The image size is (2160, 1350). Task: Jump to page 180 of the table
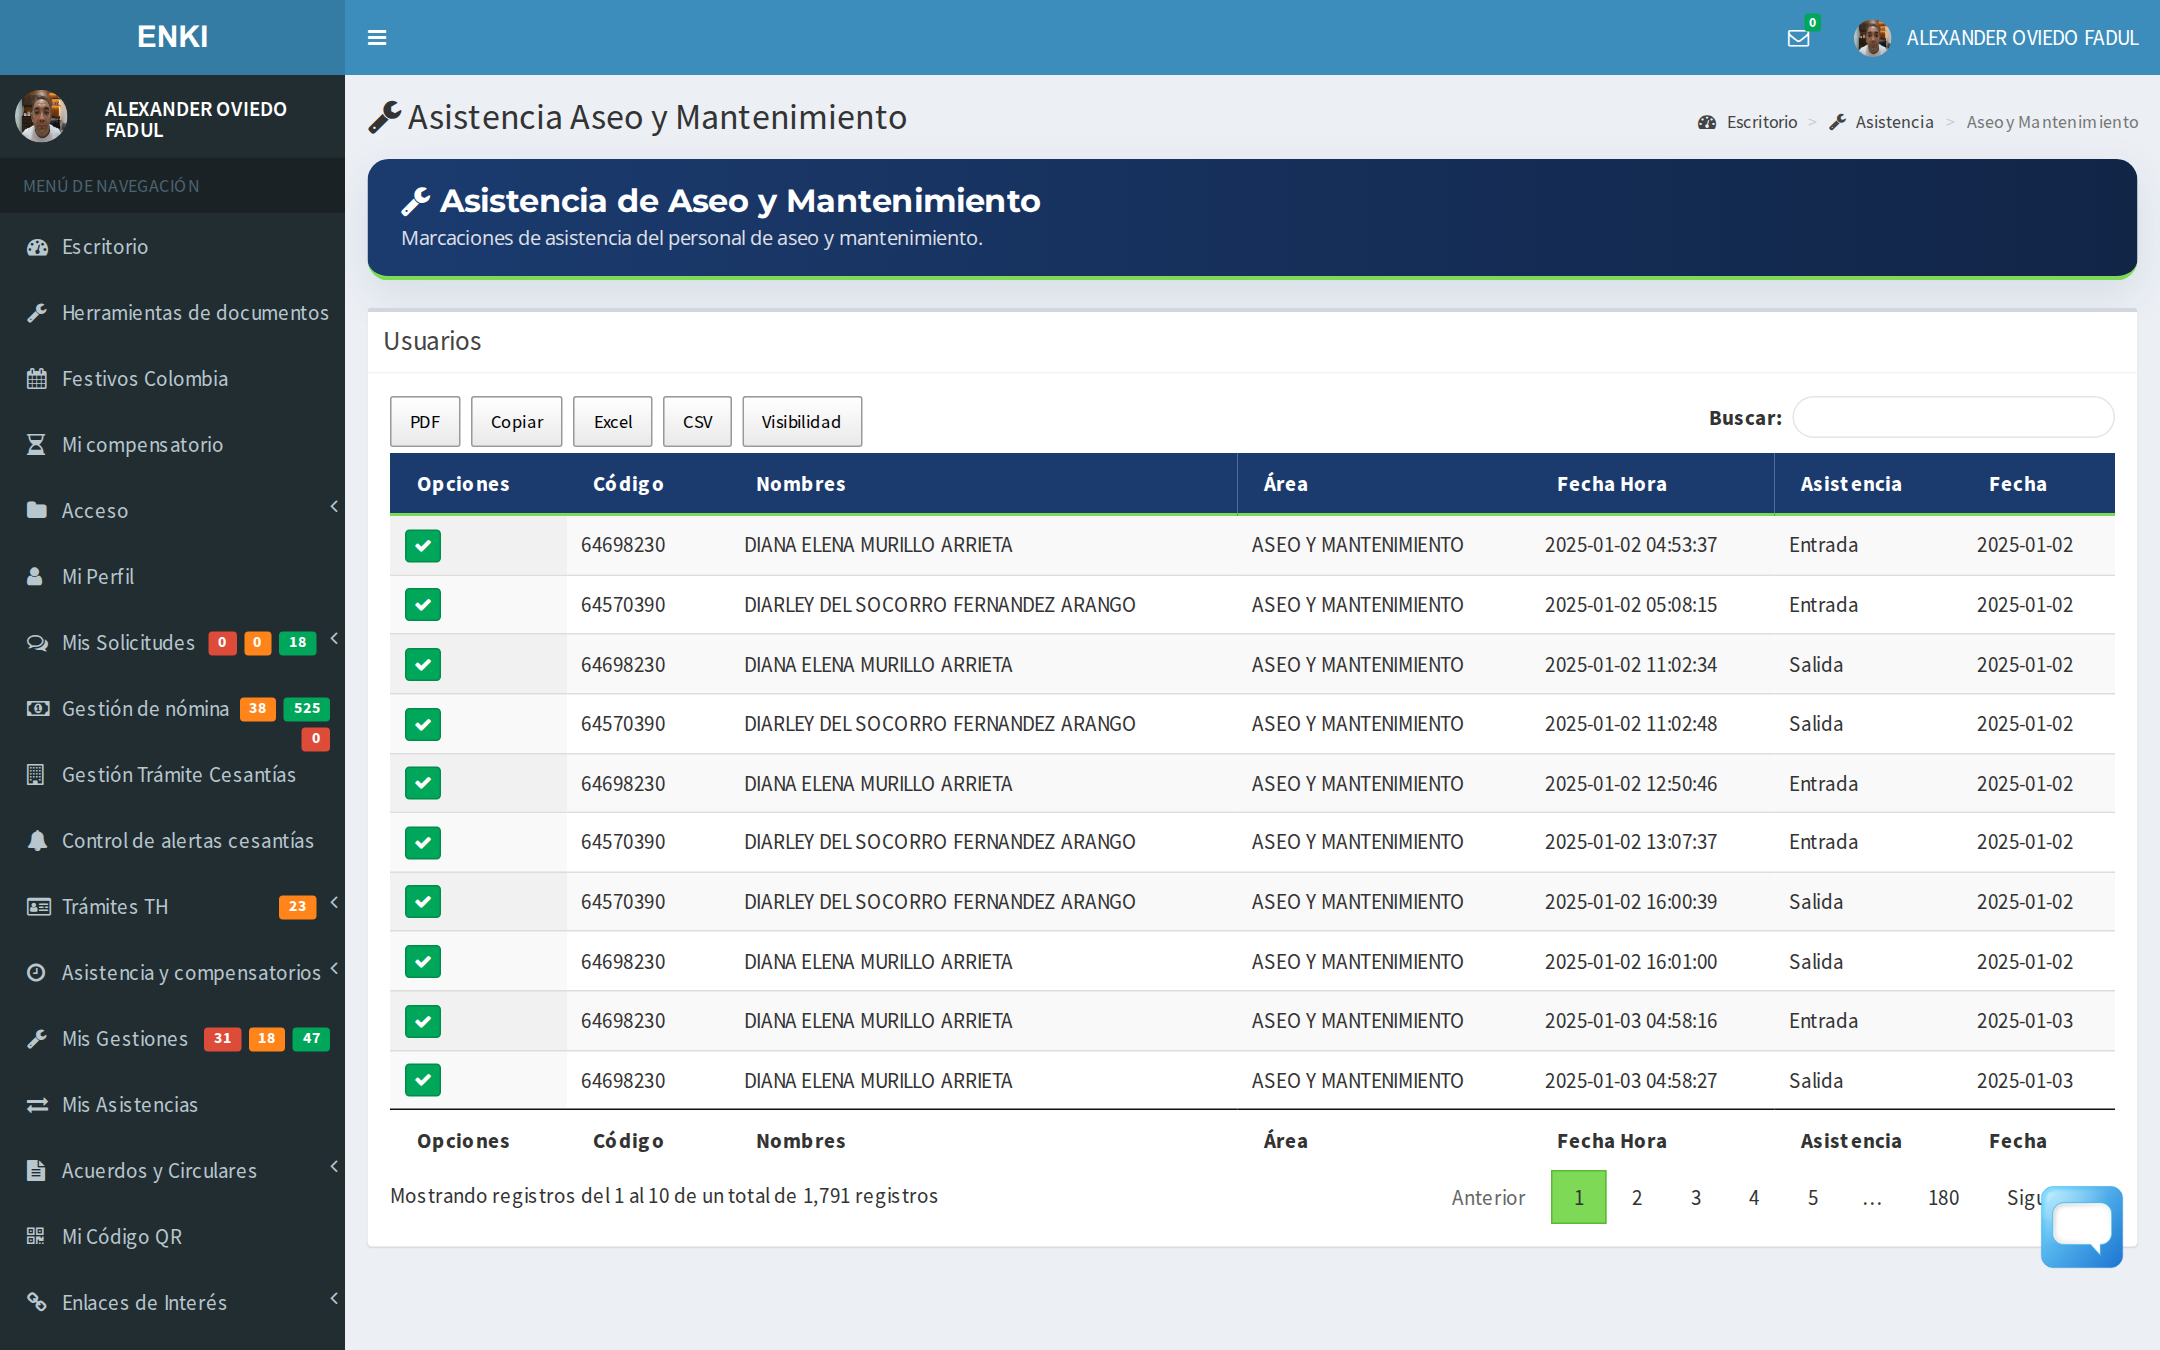tap(1943, 1198)
